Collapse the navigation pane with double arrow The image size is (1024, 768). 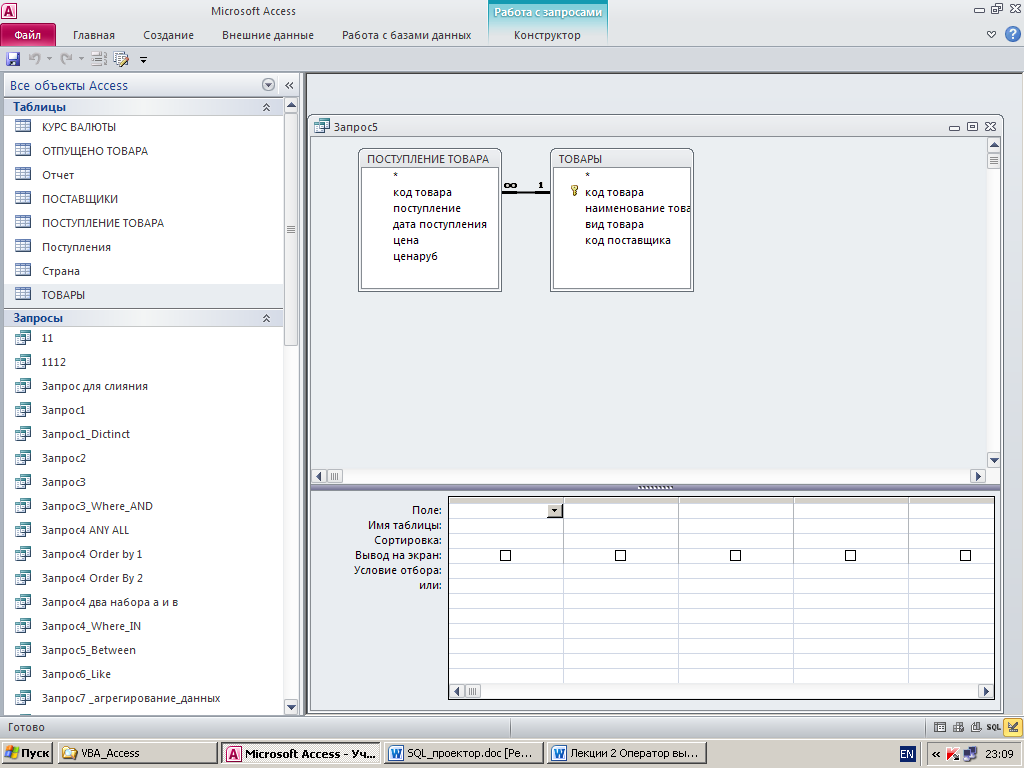(289, 85)
